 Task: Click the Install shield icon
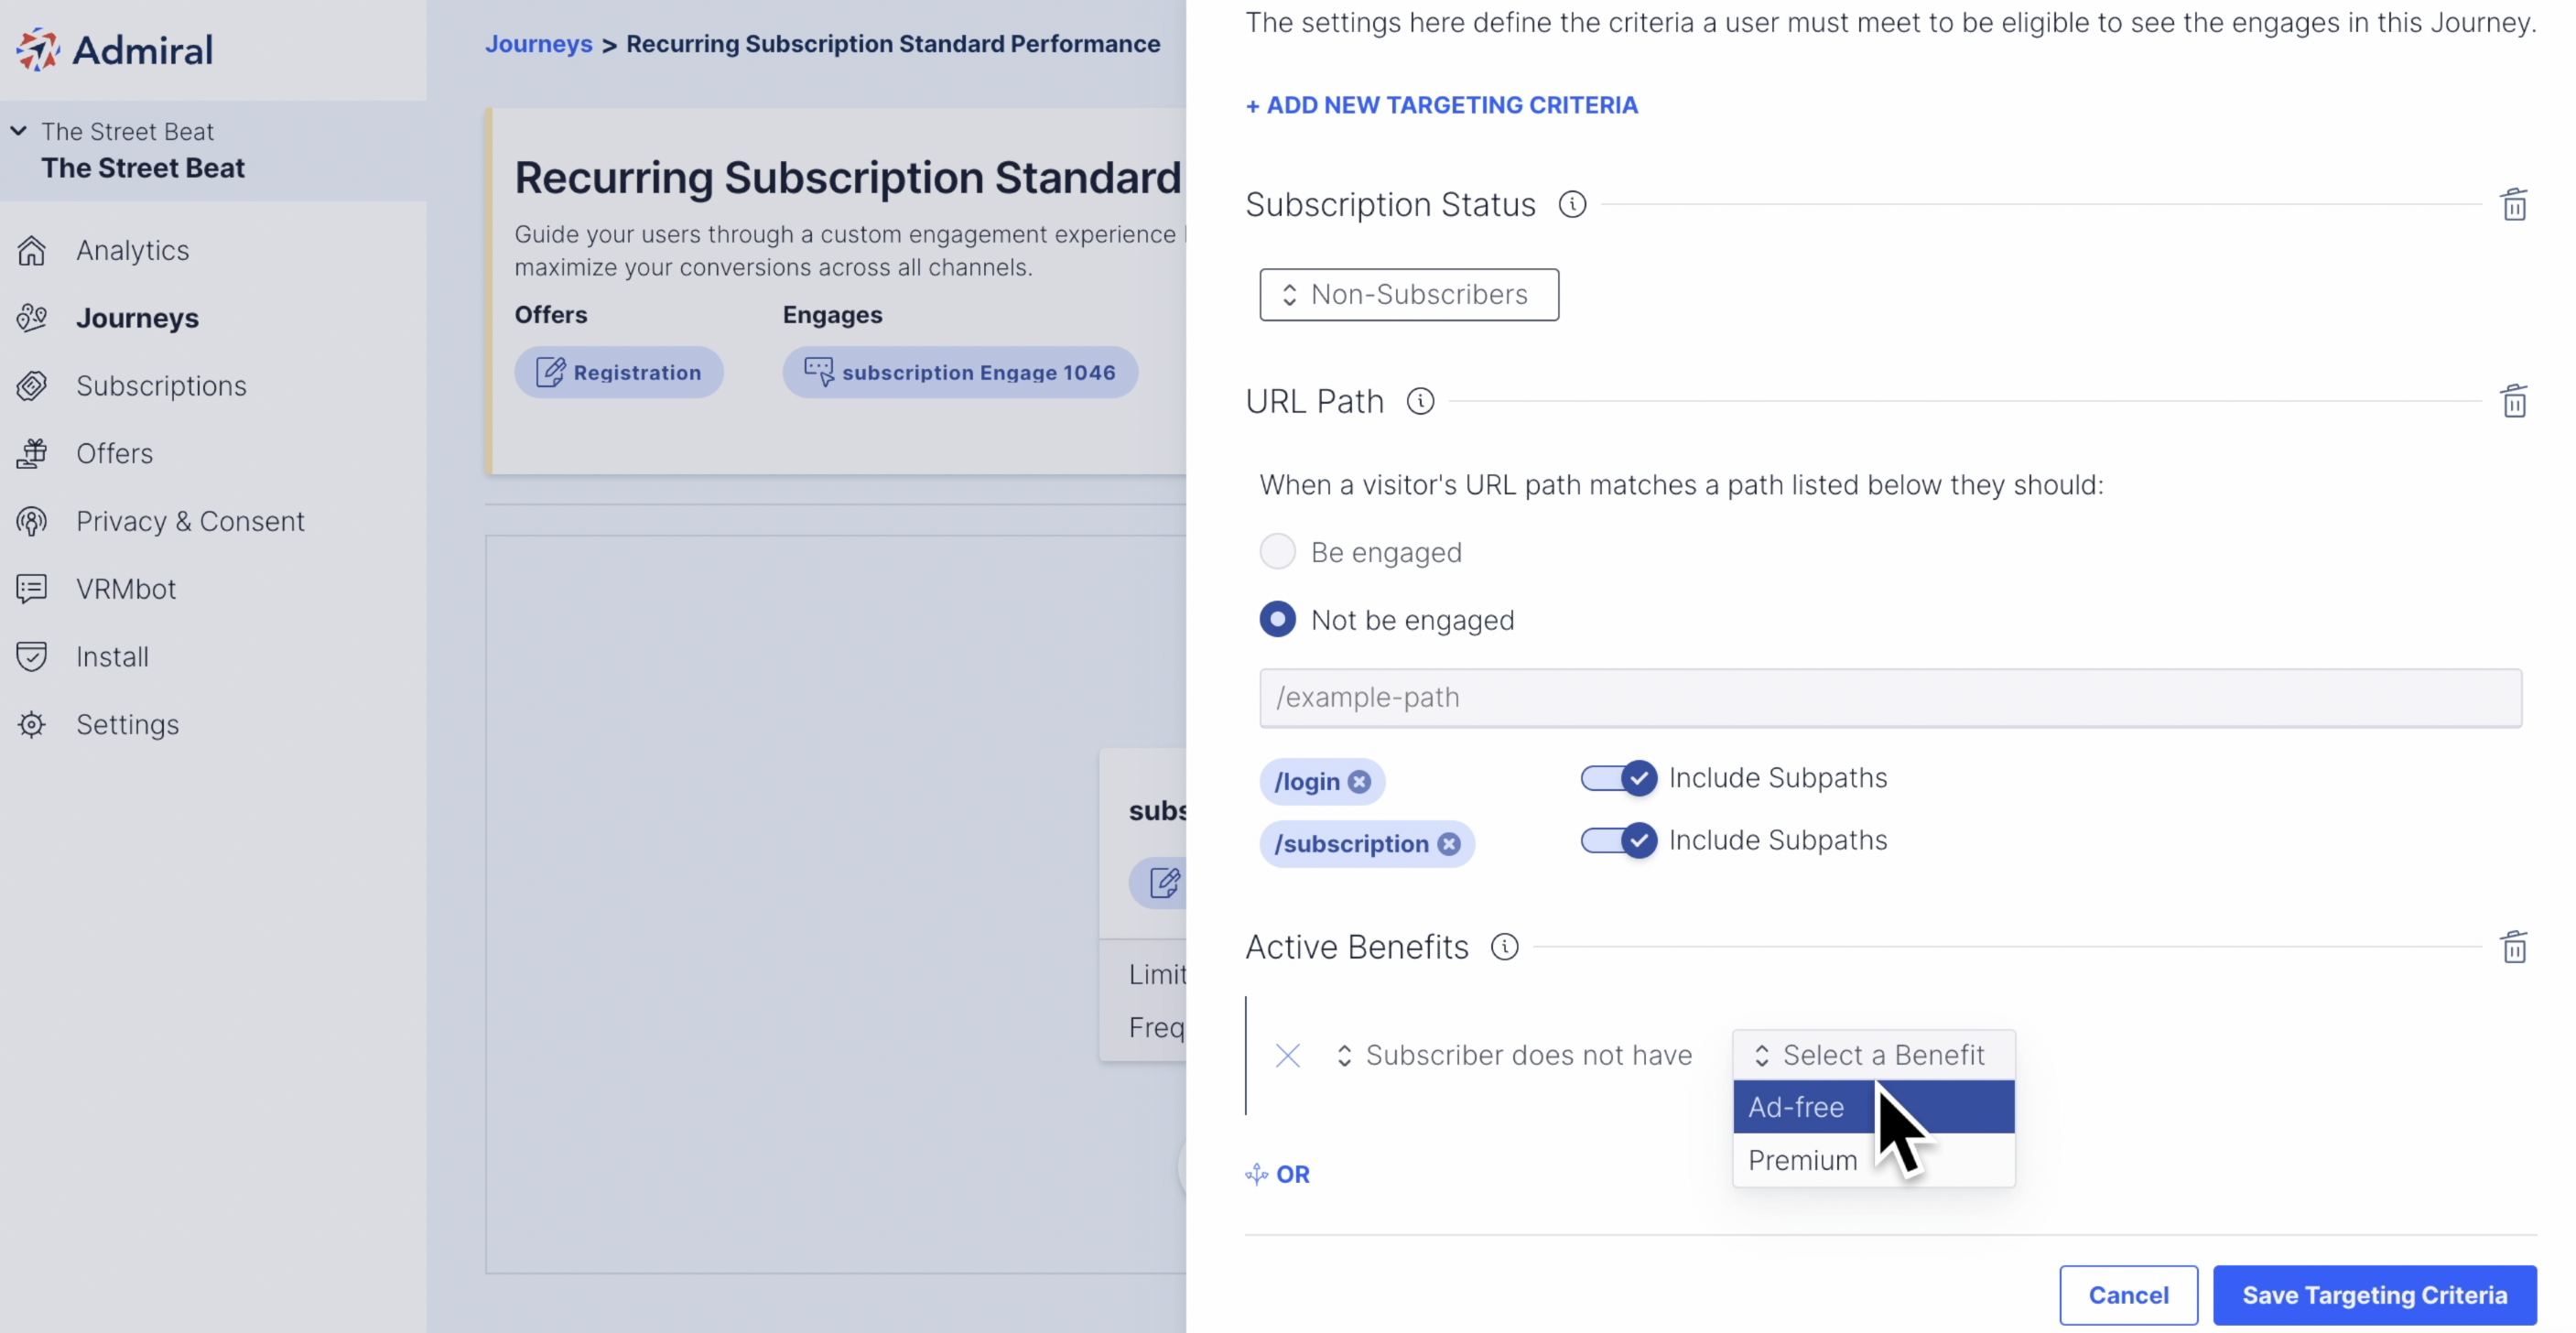pos(32,657)
